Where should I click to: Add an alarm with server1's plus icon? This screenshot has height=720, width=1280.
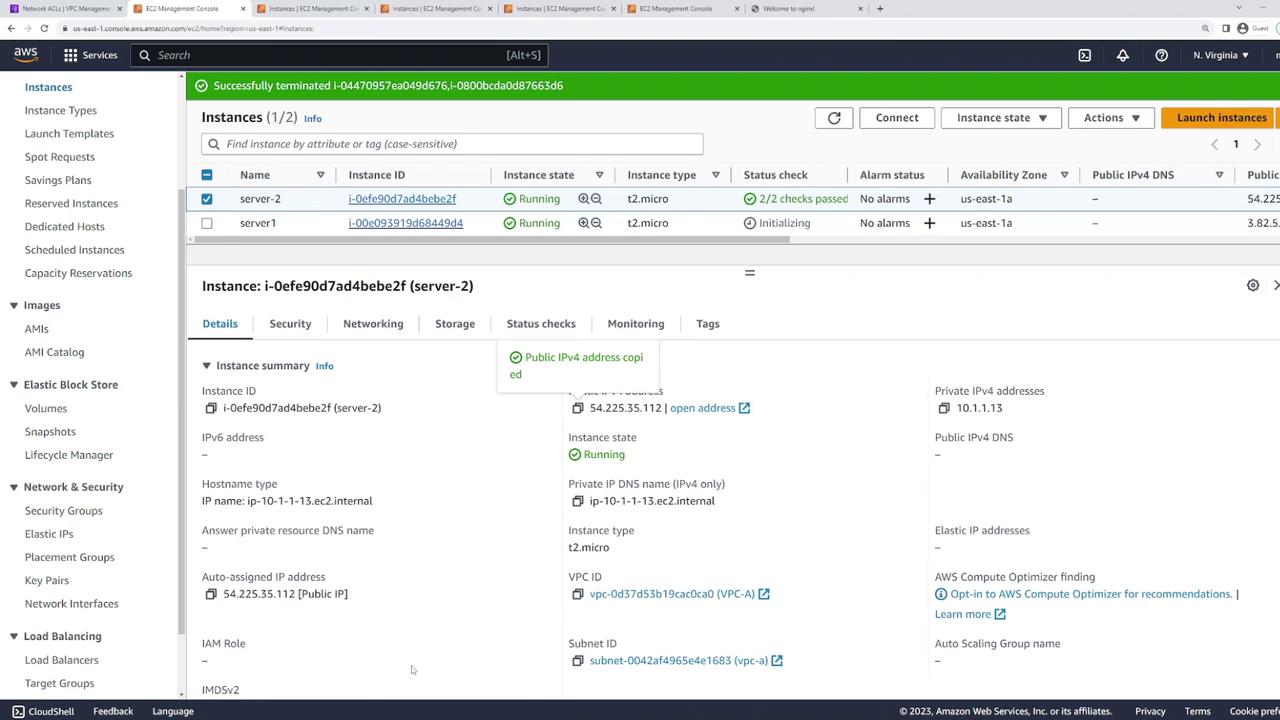tap(929, 223)
